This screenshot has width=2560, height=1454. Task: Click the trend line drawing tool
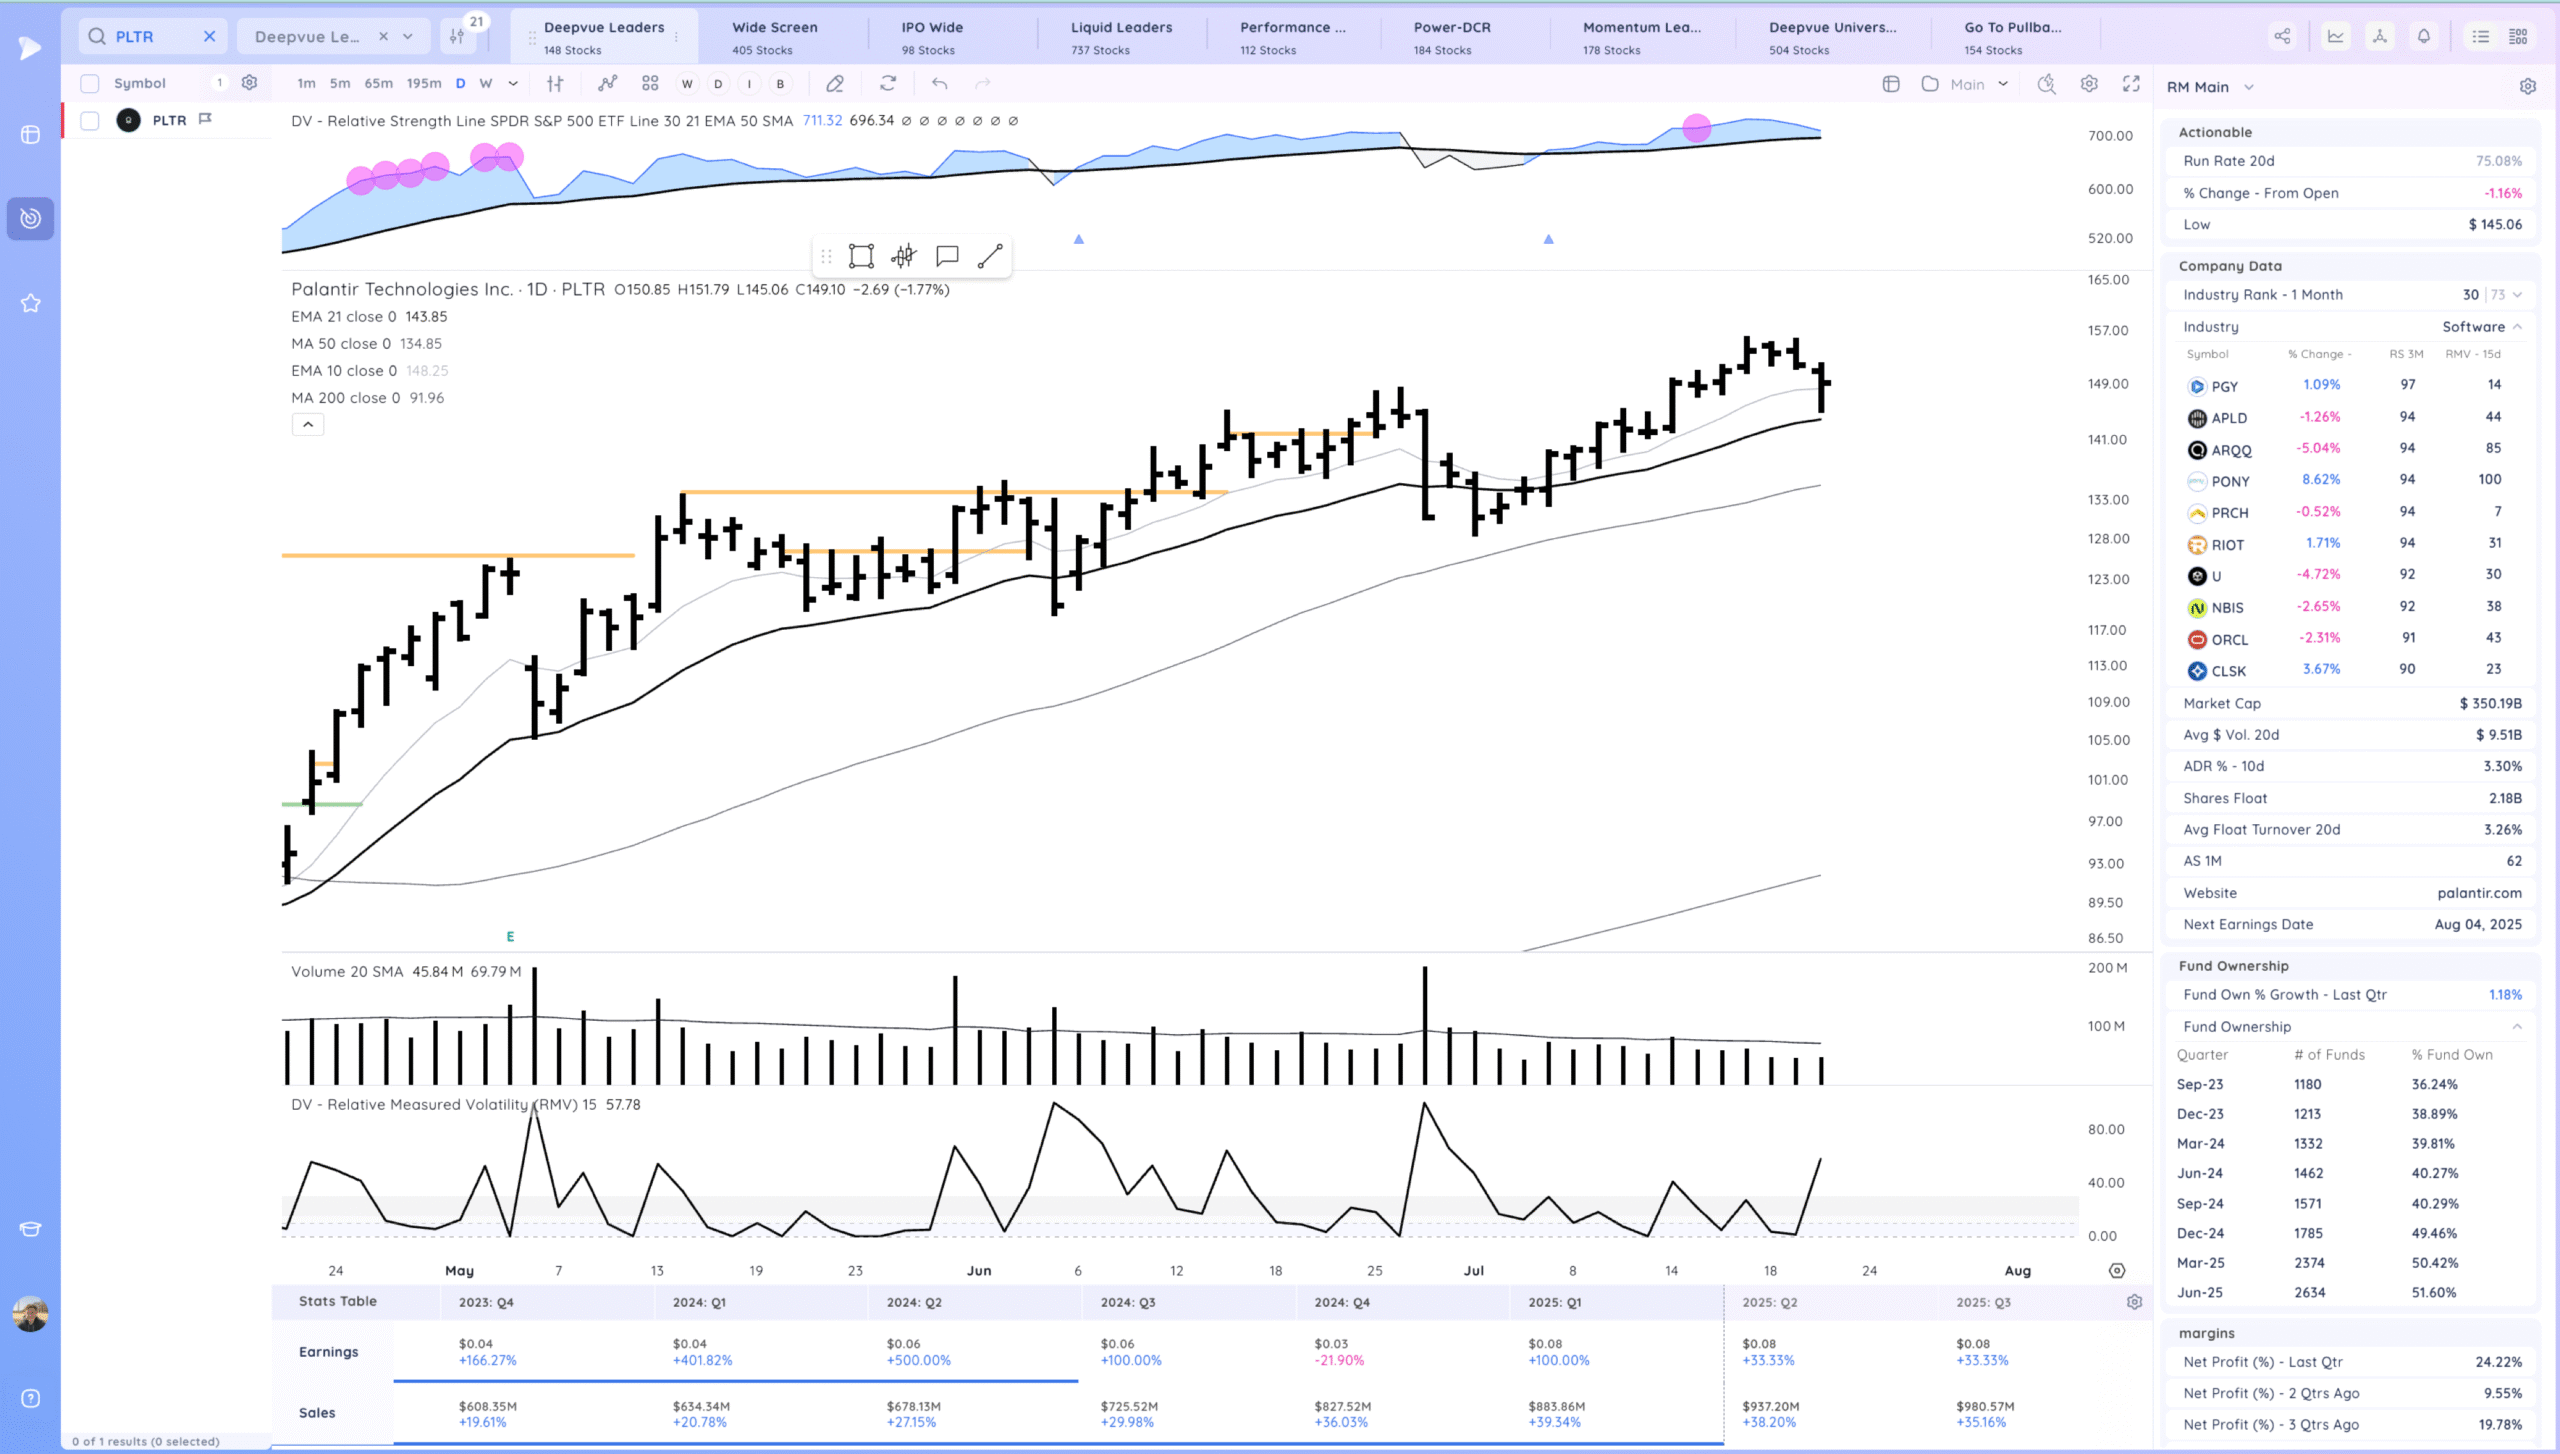pyautogui.click(x=989, y=256)
